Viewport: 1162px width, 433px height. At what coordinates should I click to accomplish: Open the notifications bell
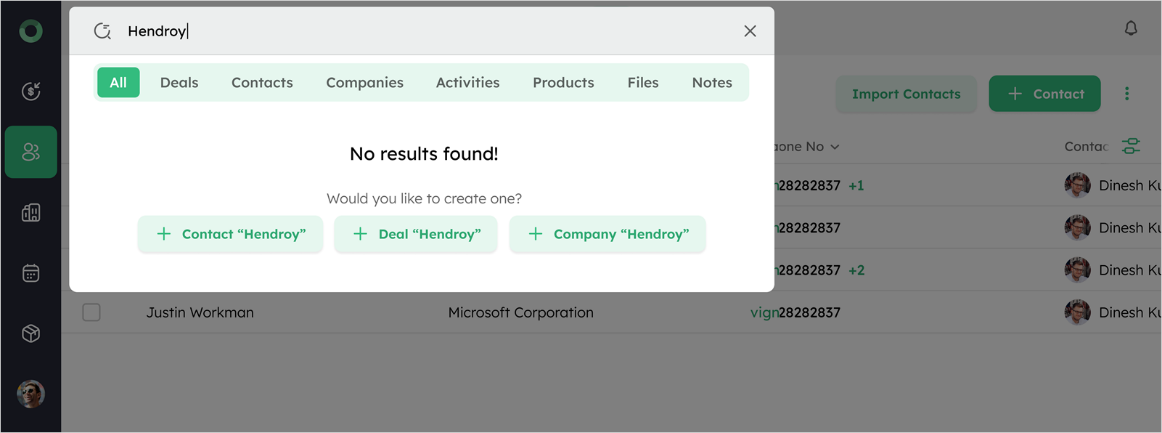(1130, 29)
